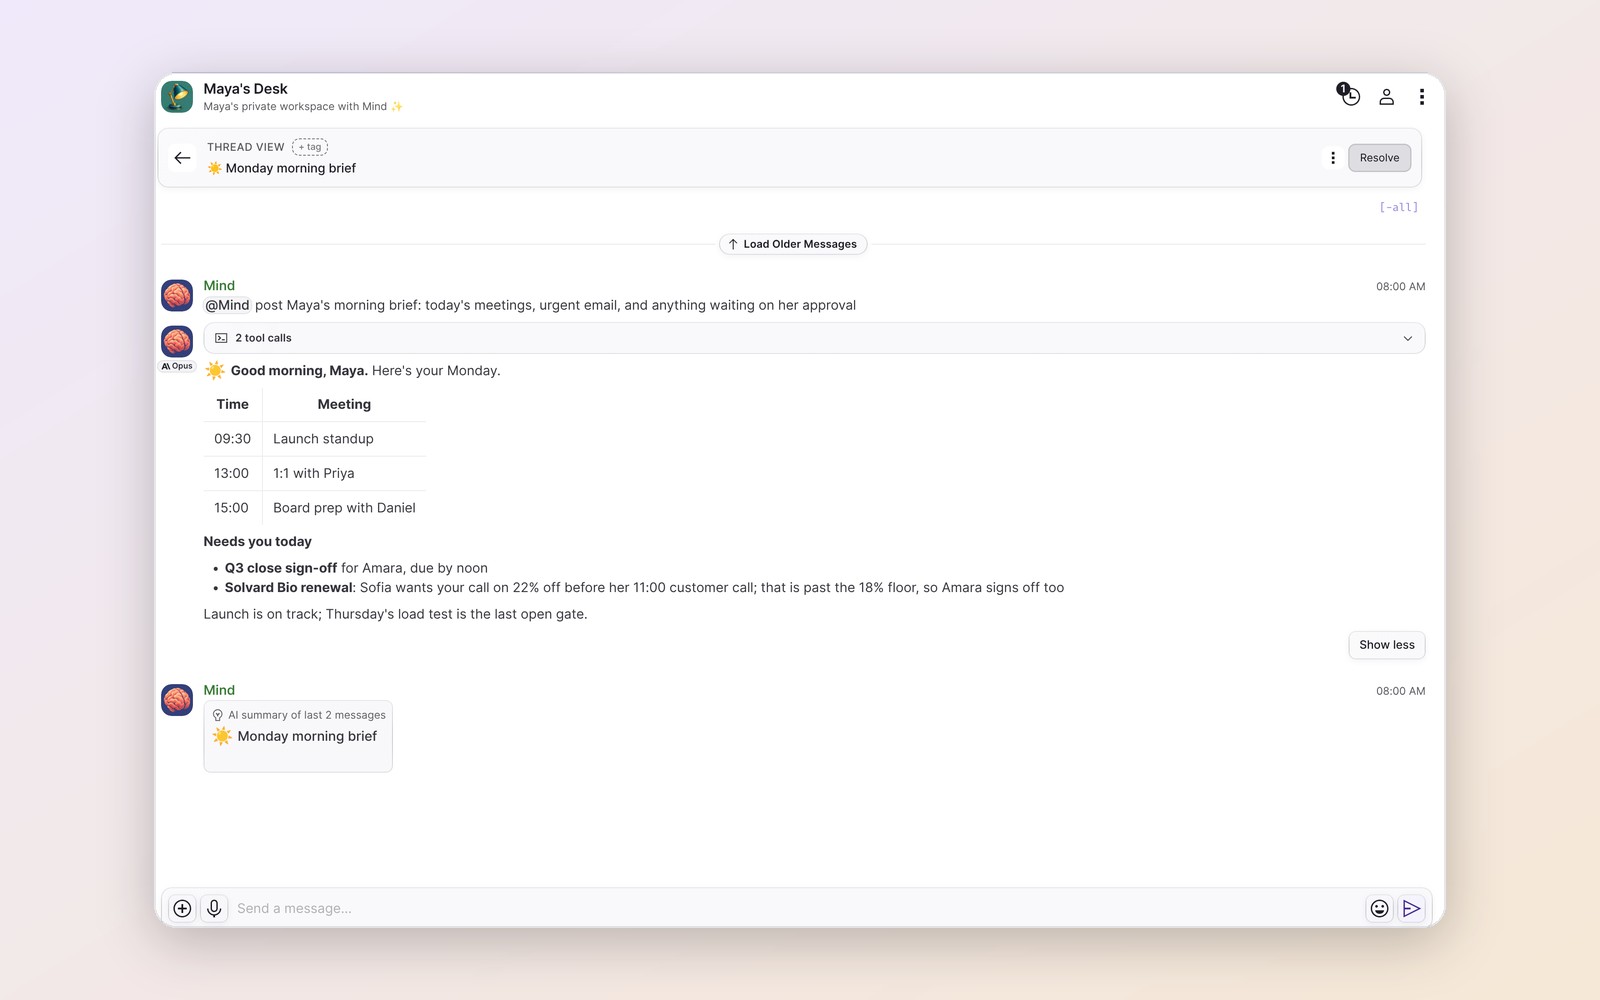Click the 15:00 time cell
Image resolution: width=1600 pixels, height=1000 pixels.
click(x=232, y=508)
